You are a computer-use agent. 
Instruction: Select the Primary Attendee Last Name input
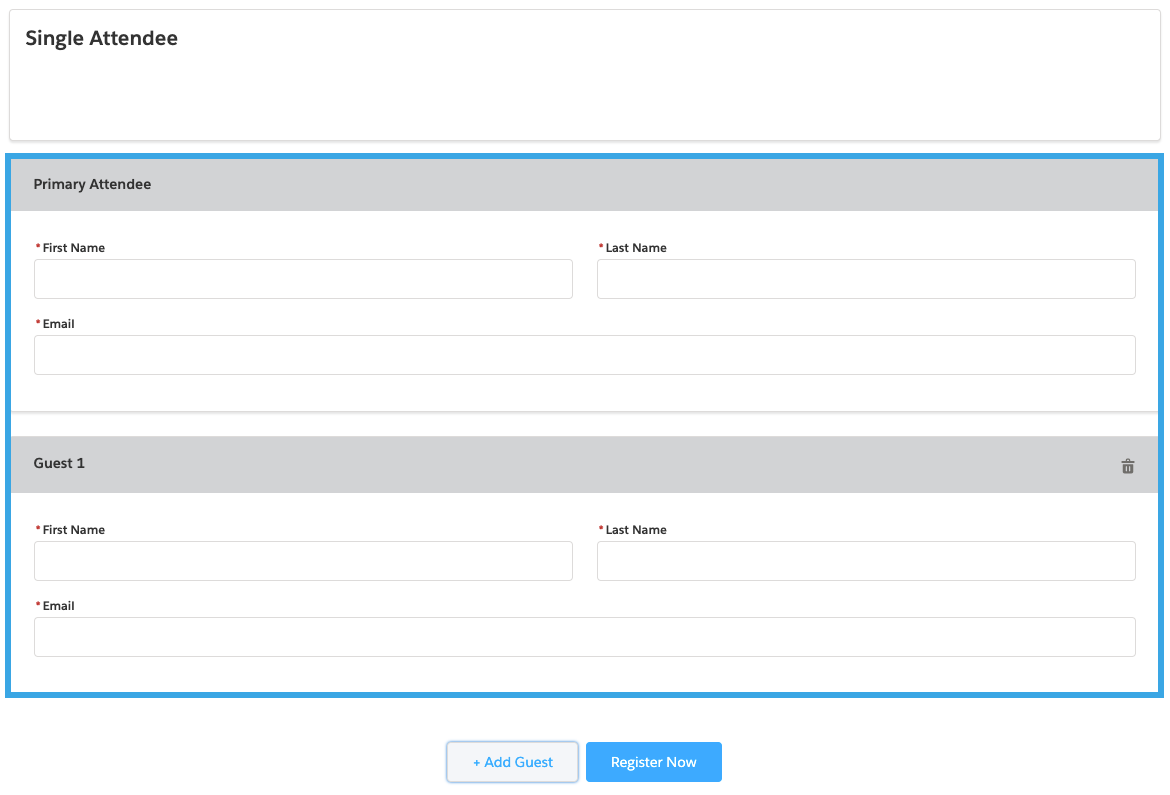(866, 279)
